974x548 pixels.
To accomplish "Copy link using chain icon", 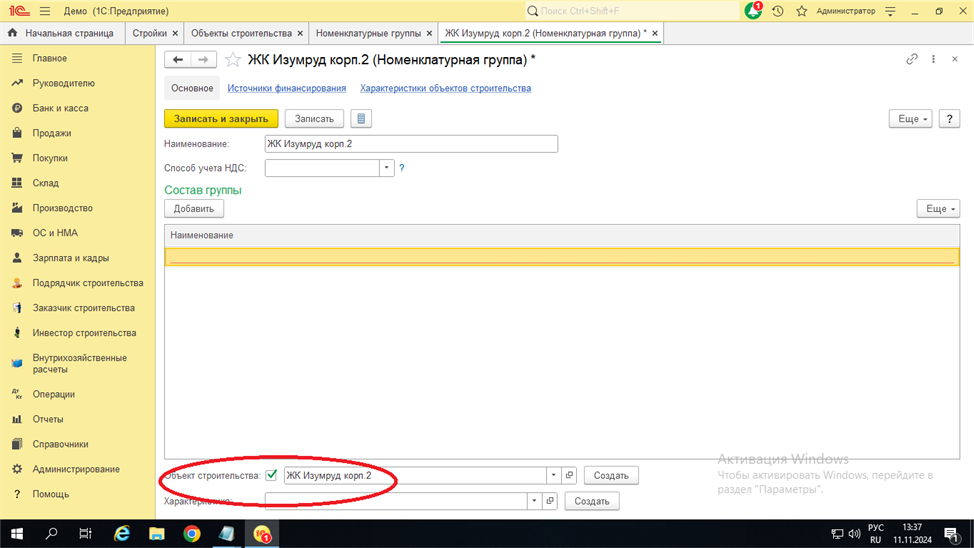I will coord(911,60).
